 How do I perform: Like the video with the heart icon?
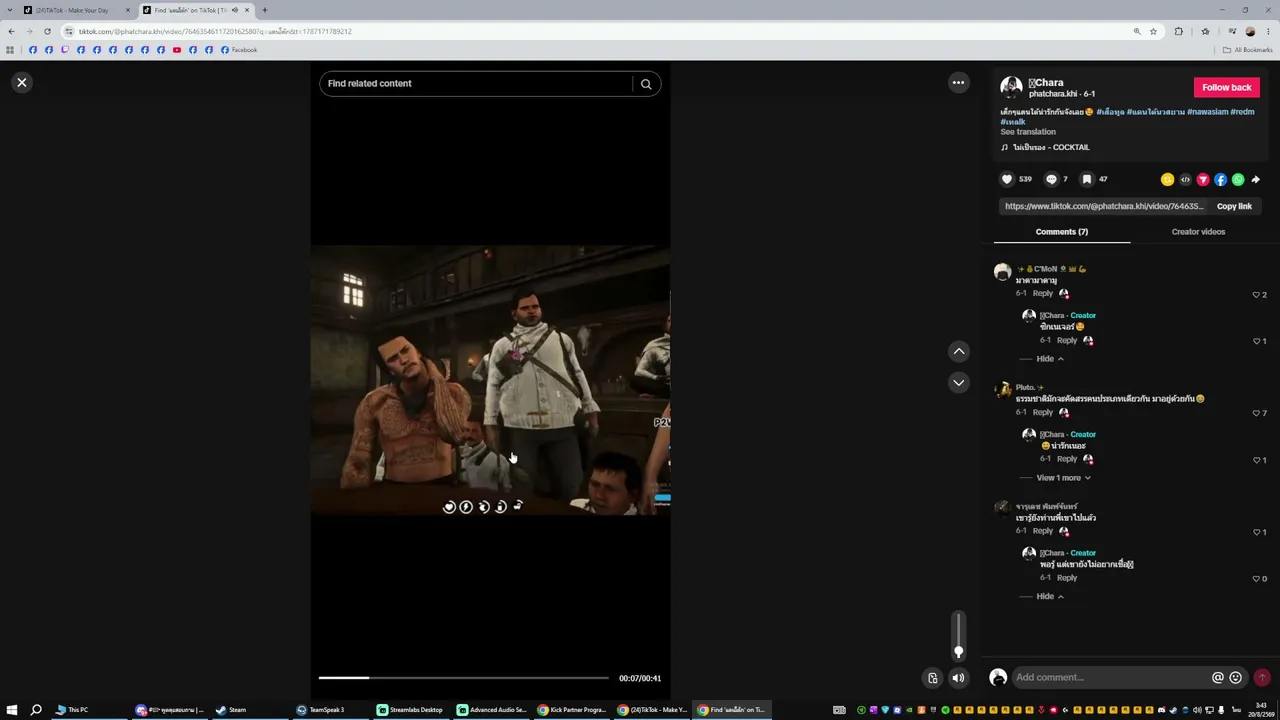1007,180
